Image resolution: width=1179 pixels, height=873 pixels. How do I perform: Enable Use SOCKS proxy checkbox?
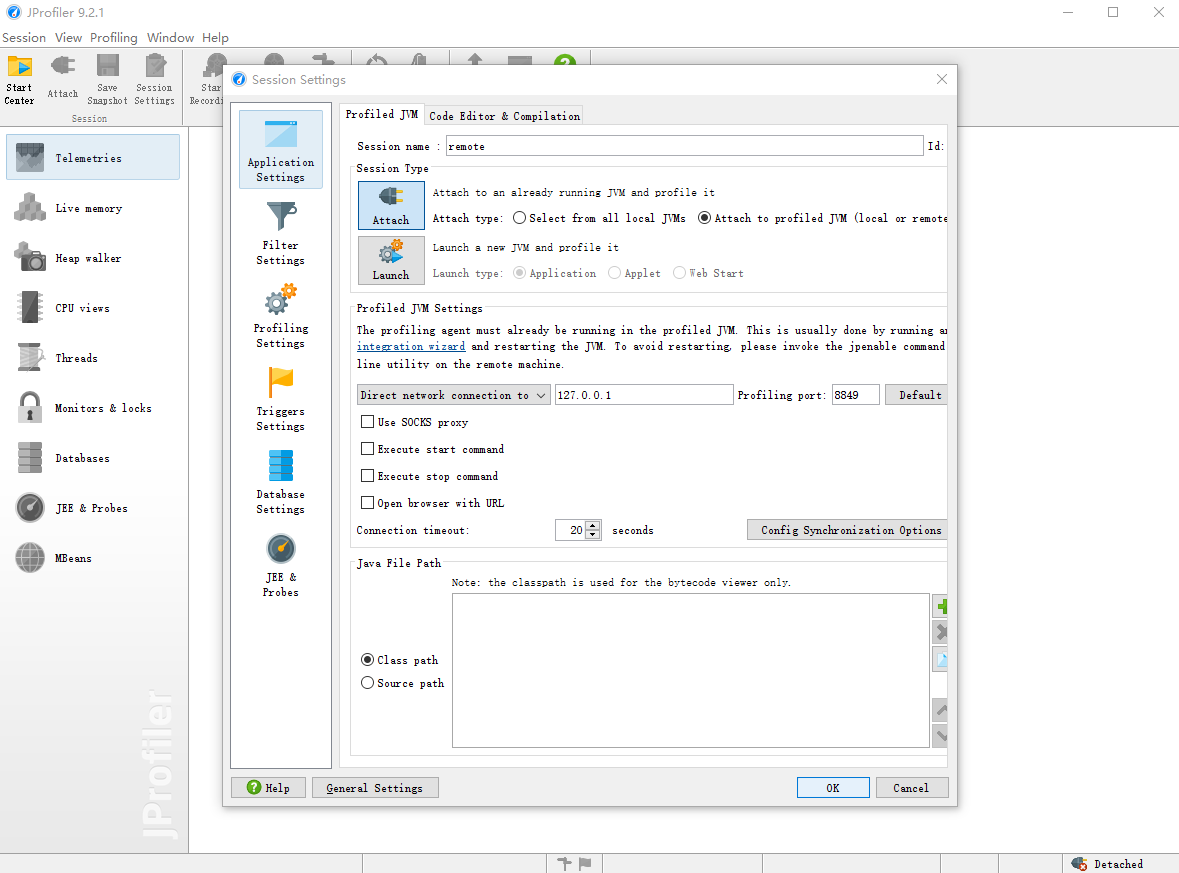pyautogui.click(x=367, y=422)
